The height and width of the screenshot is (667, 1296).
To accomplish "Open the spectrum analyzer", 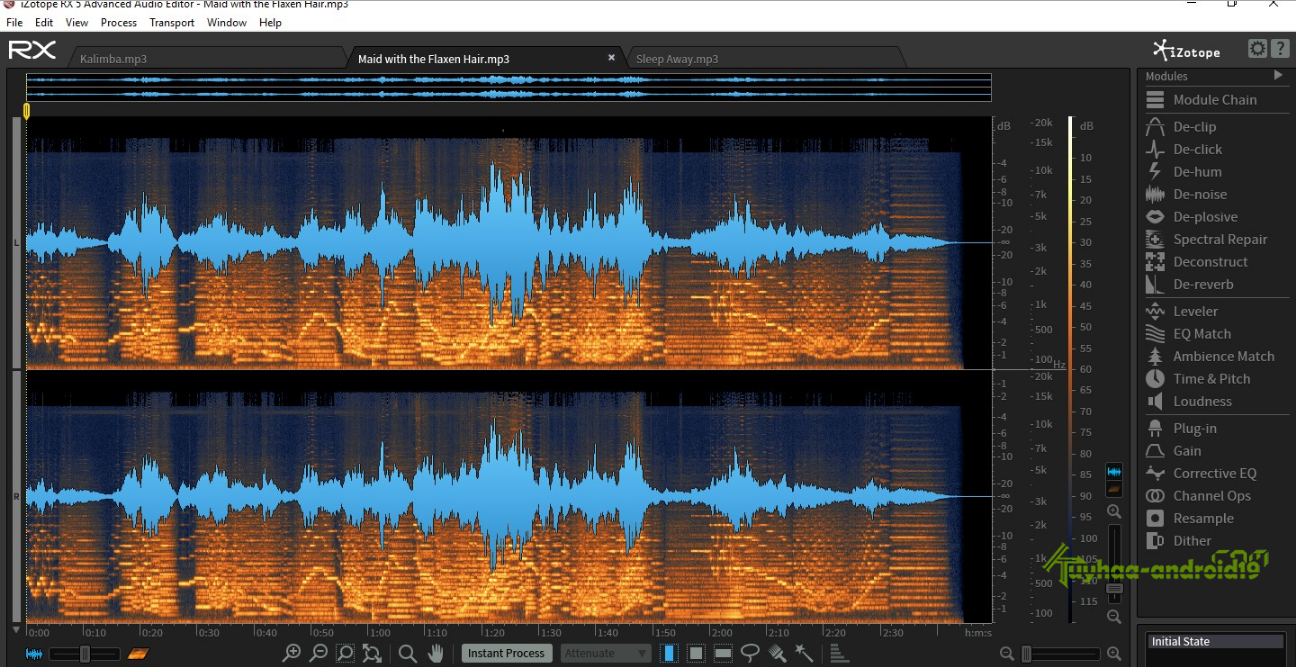I will [x=839, y=654].
